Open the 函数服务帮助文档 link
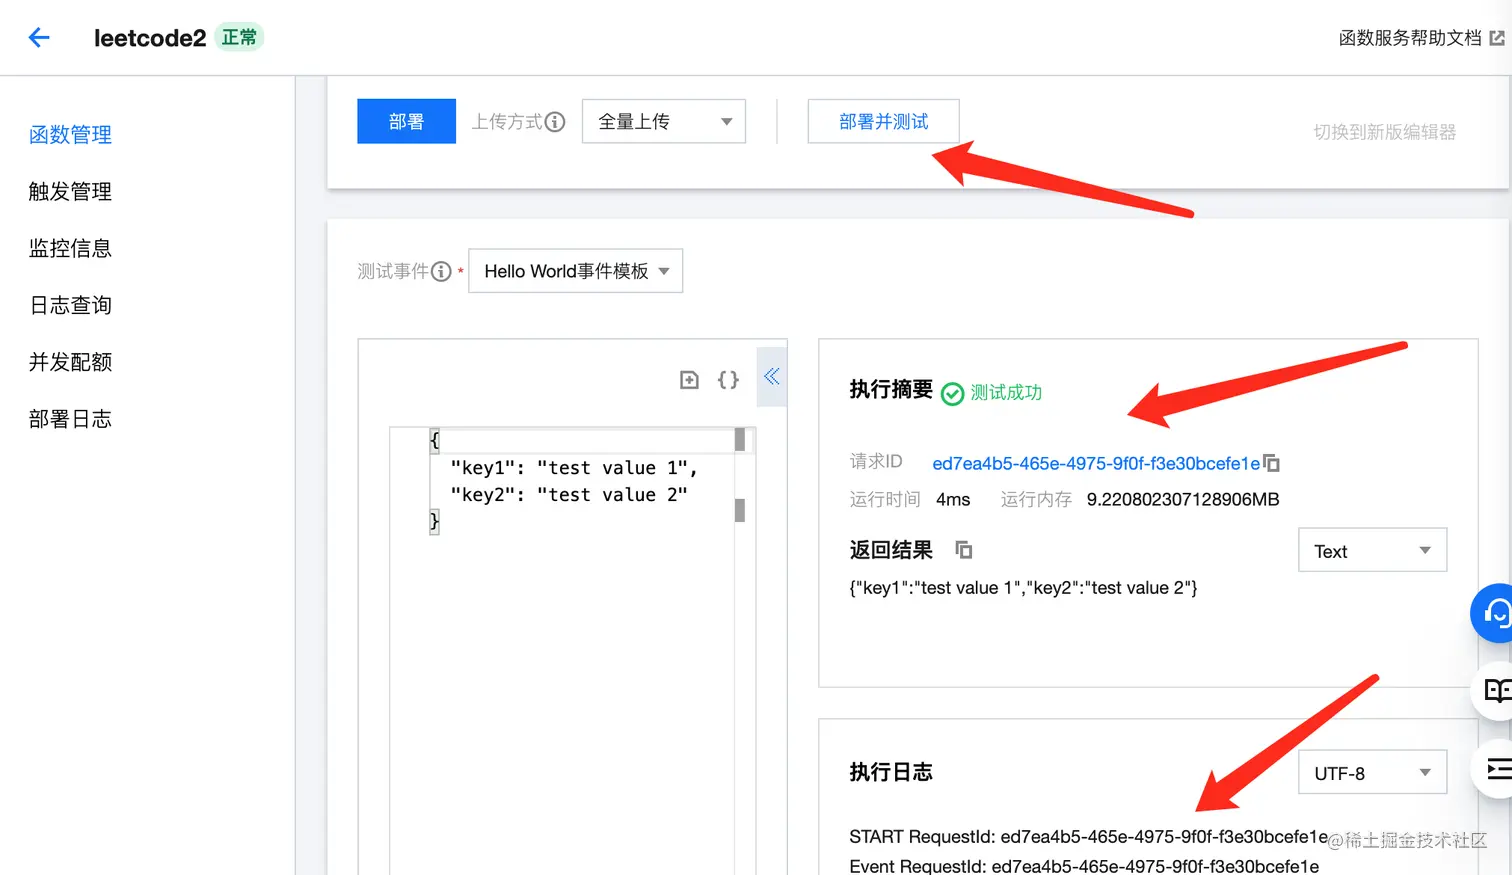1512x875 pixels. point(1410,38)
